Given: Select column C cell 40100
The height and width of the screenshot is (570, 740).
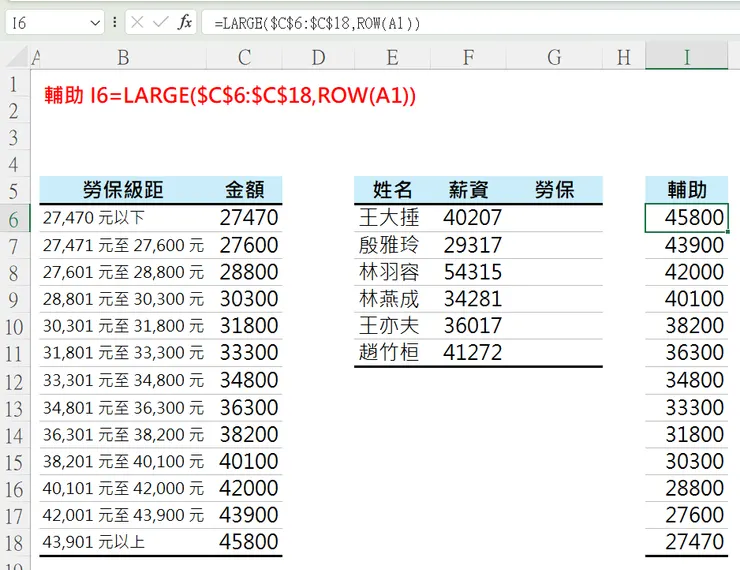Looking at the screenshot, I should 244,461.
